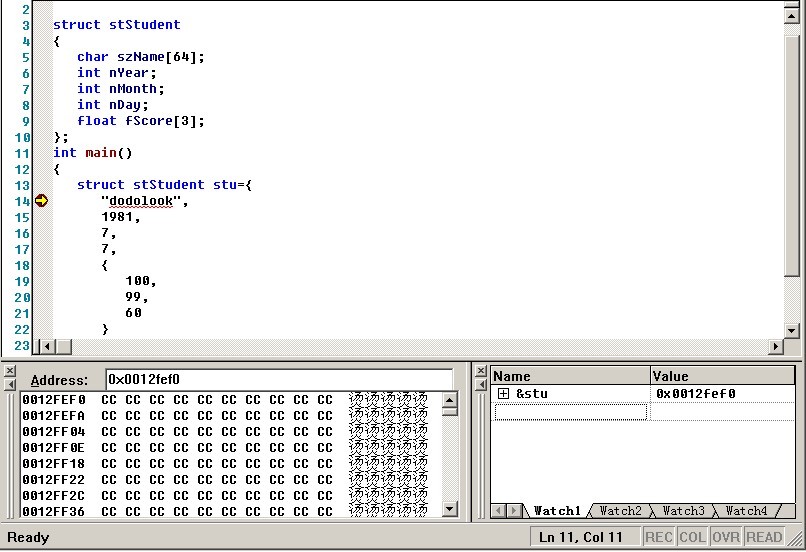This screenshot has height=552, width=806.
Task: Click the Name column header
Action: [x=568, y=376]
